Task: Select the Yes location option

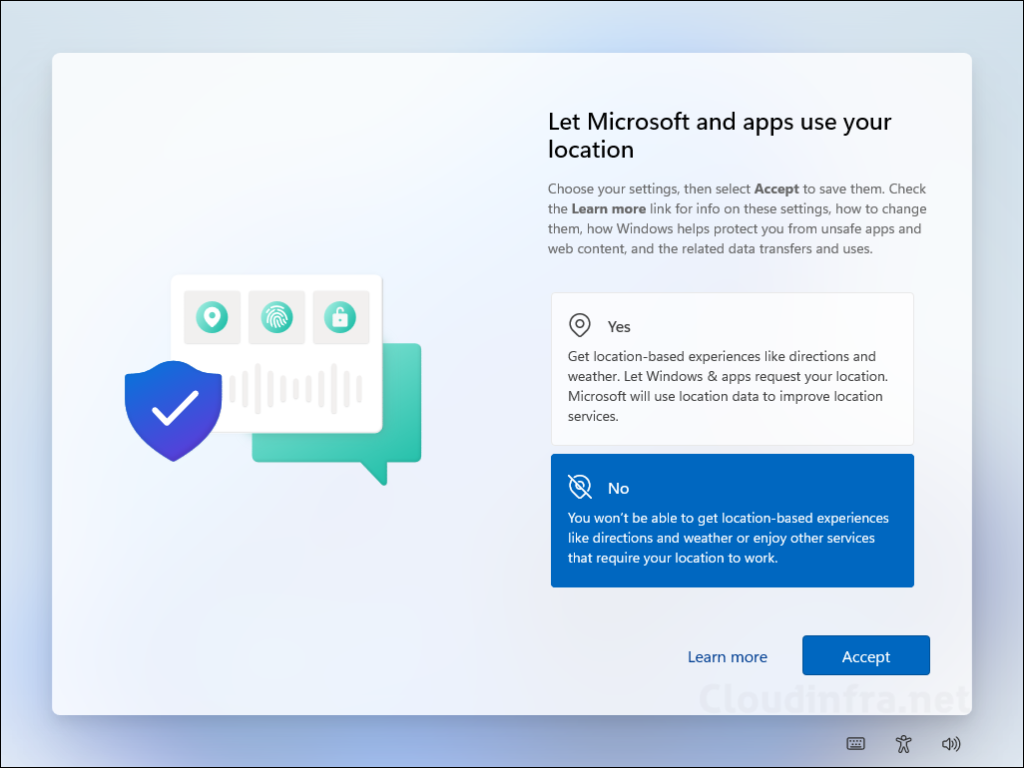Action: coord(732,368)
